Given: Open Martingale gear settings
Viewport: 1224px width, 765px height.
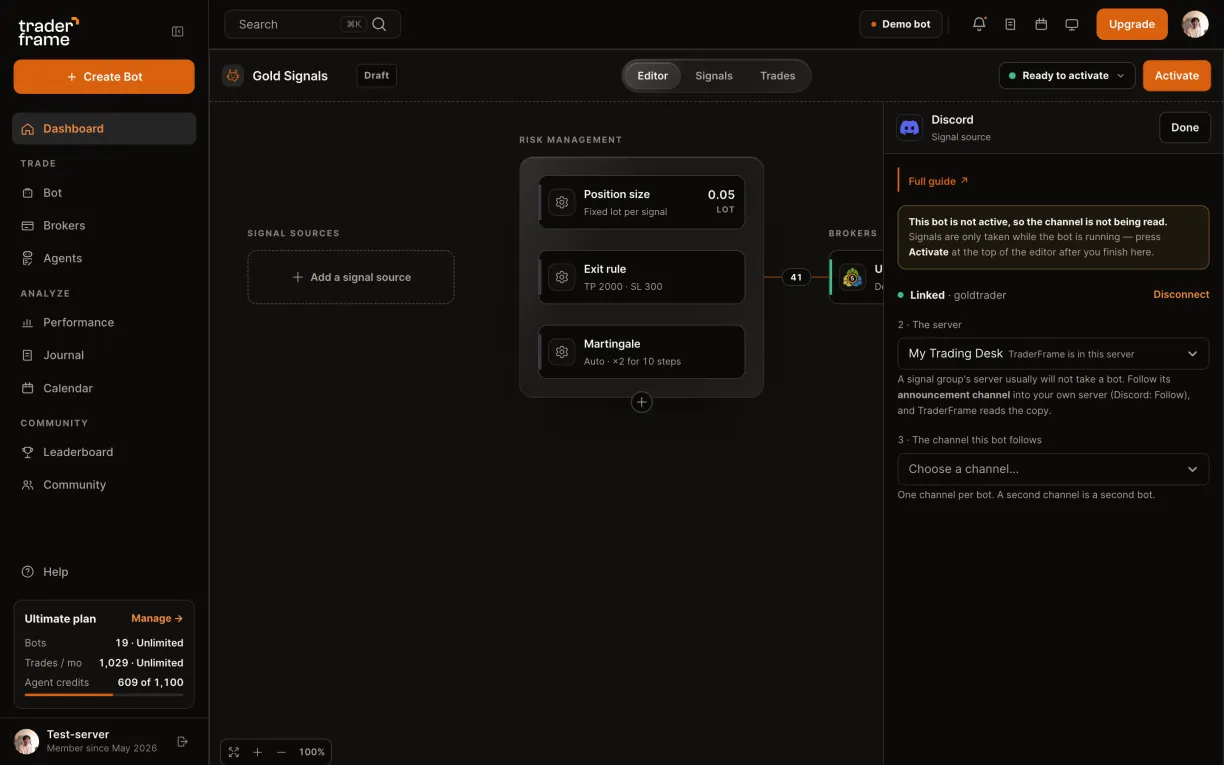Looking at the screenshot, I should 562,352.
